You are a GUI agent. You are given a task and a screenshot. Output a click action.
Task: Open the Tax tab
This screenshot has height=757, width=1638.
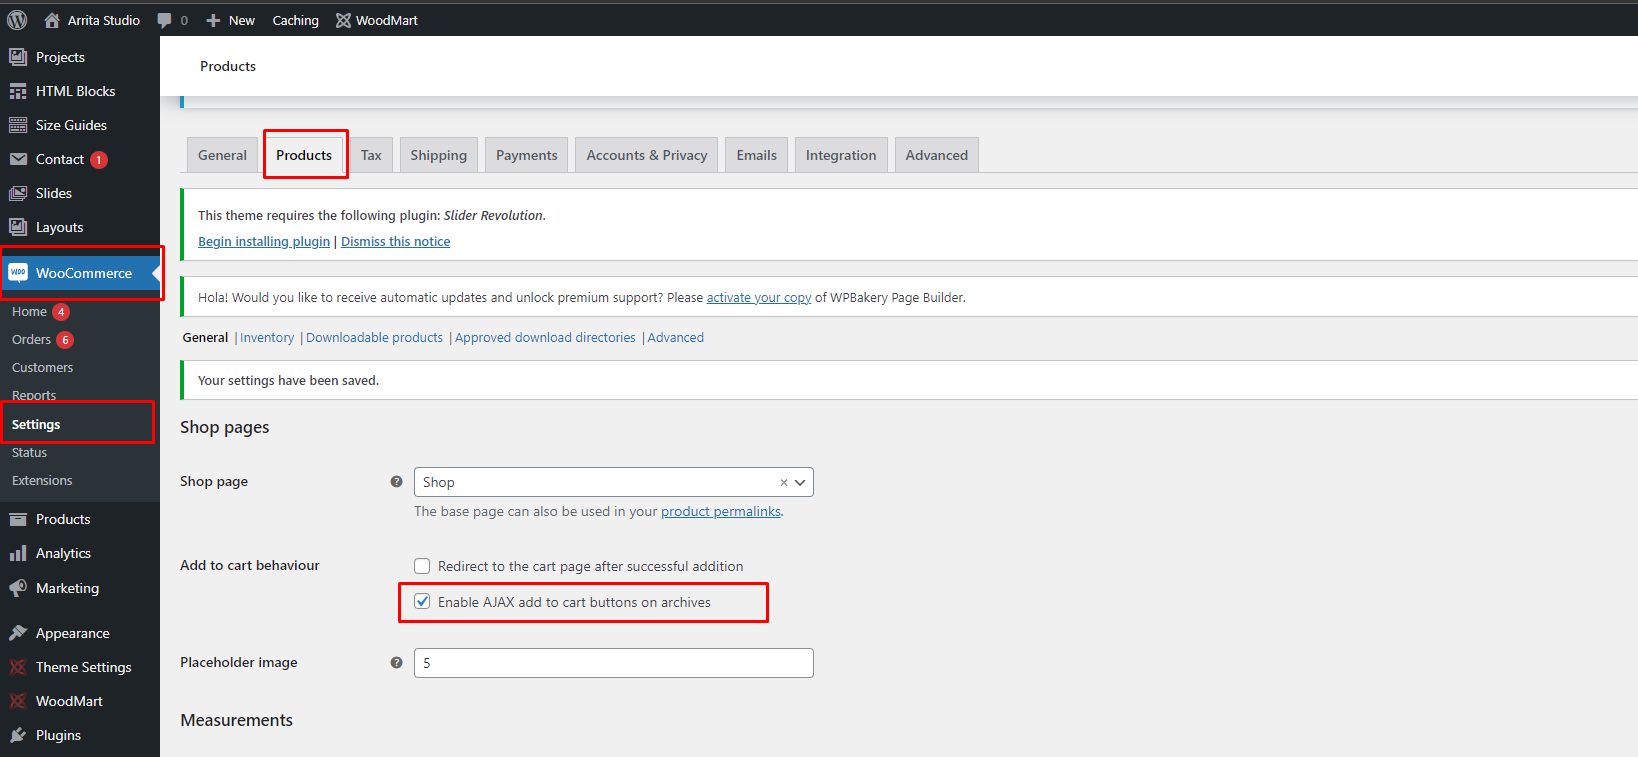tap(371, 155)
